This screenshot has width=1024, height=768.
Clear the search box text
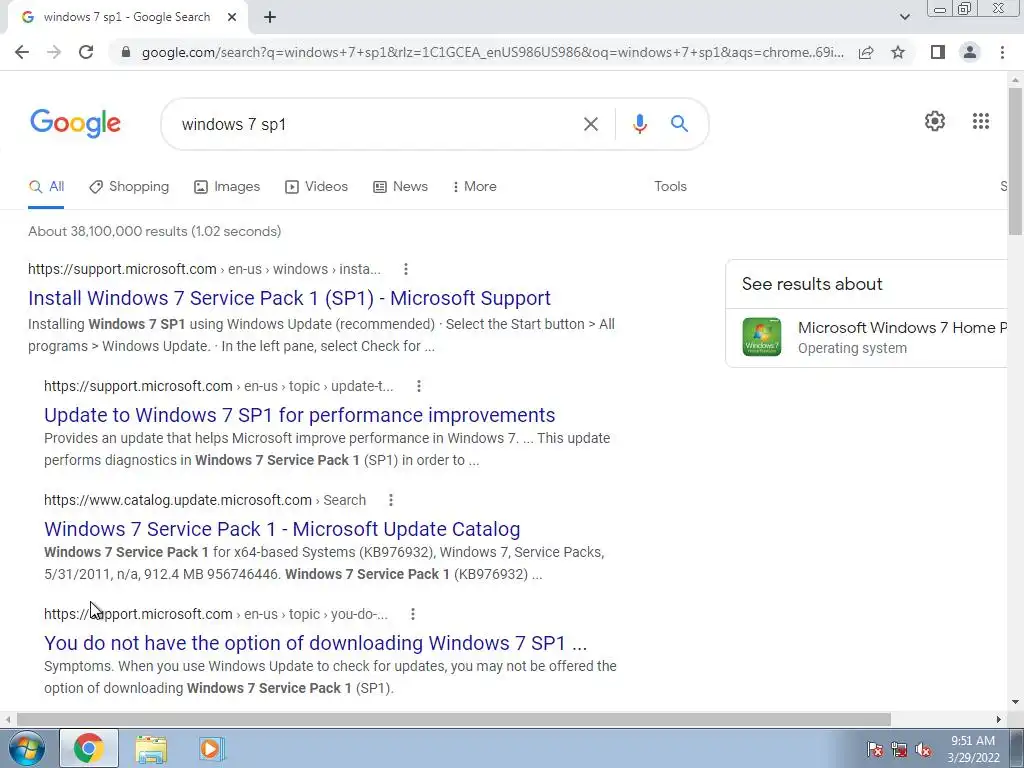(590, 124)
